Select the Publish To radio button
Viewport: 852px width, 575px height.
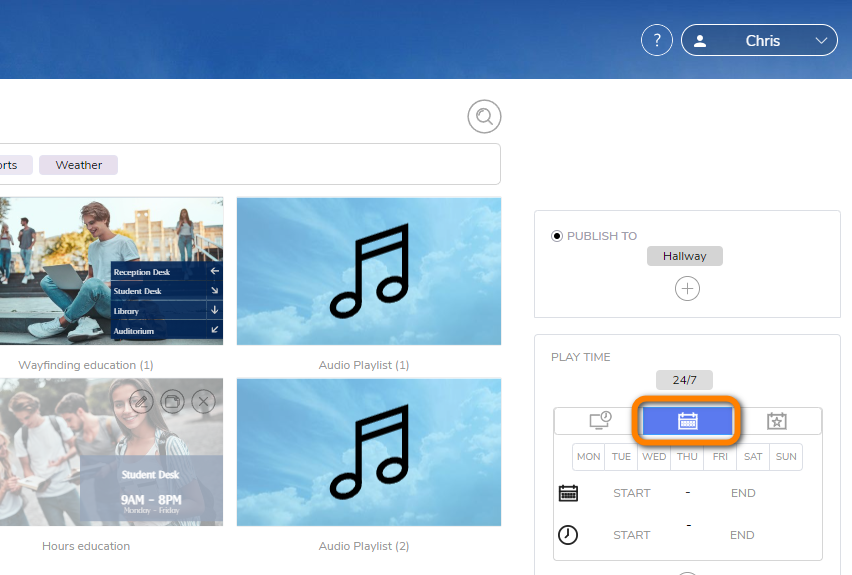tap(556, 236)
